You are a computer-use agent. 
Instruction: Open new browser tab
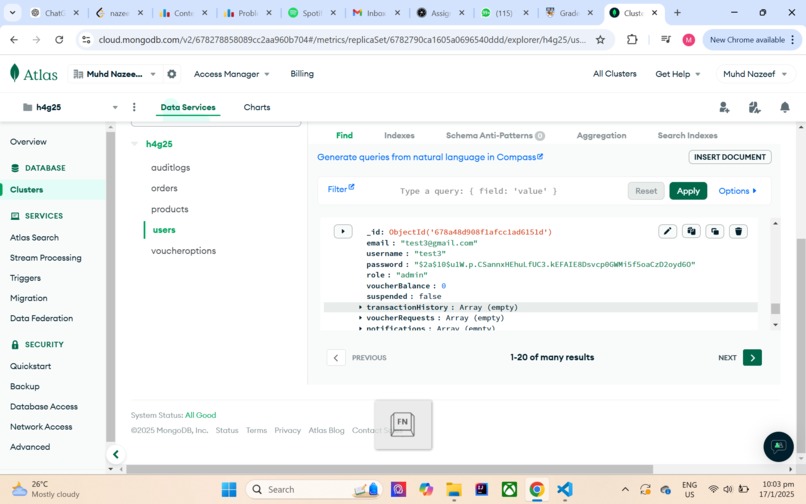click(677, 13)
